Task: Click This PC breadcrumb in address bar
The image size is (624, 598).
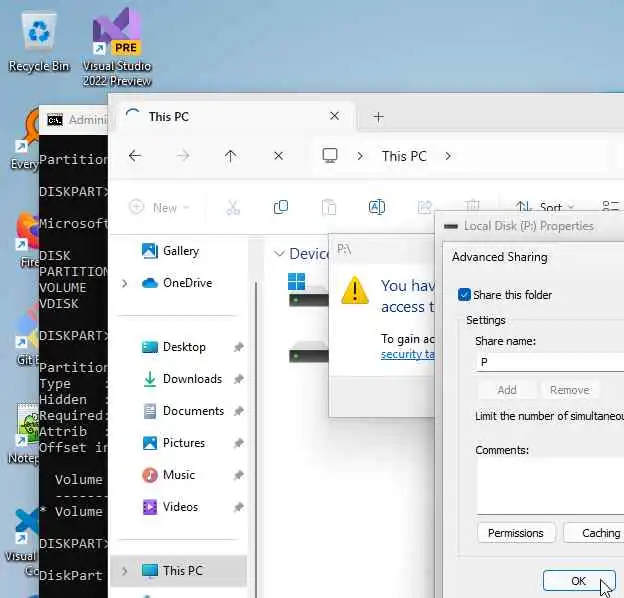Action: [404, 156]
